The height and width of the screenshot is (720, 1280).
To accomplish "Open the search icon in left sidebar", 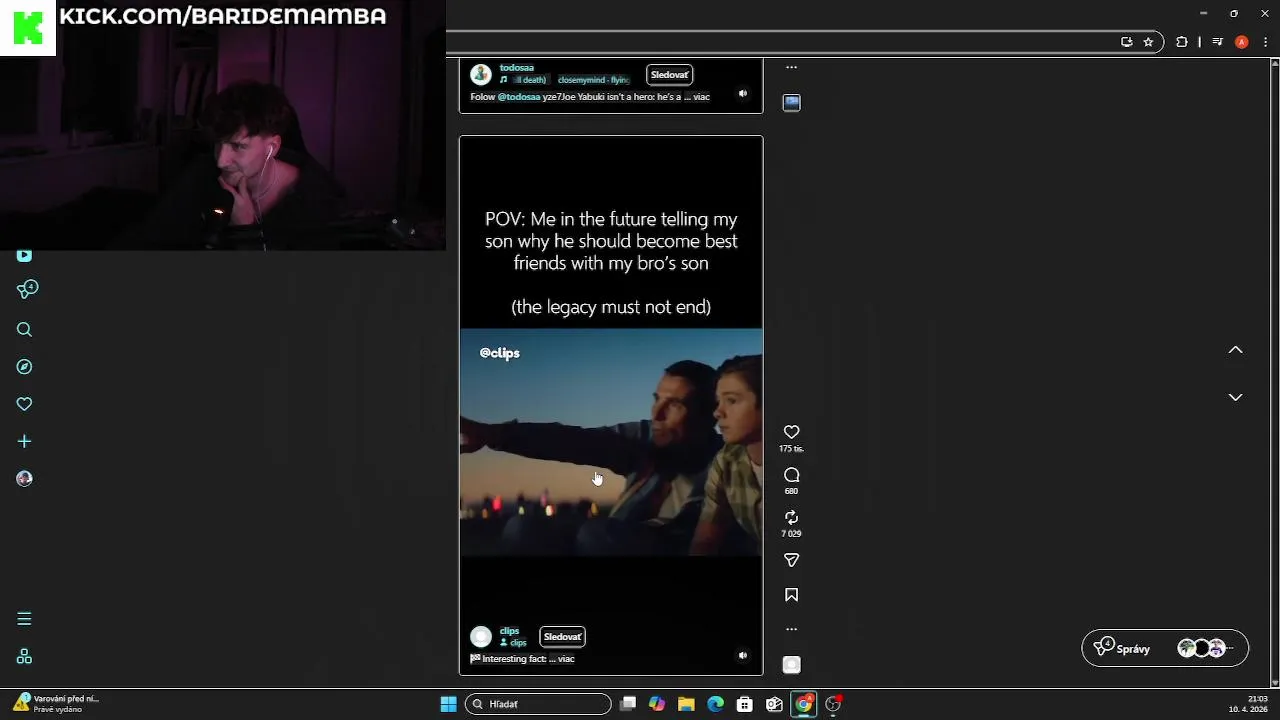I will click(x=24, y=330).
